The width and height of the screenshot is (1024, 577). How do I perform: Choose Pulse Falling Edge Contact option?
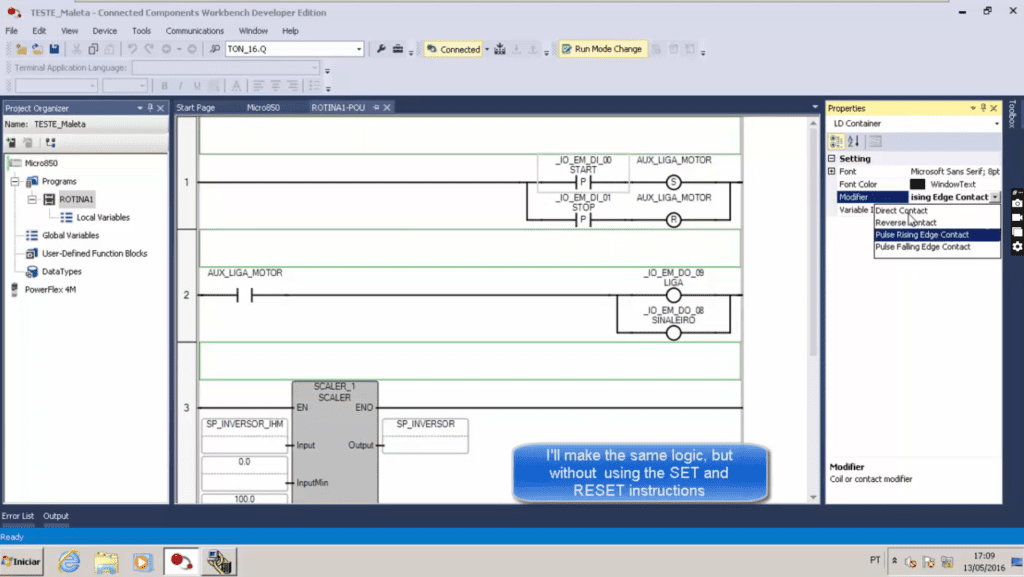click(x=922, y=247)
